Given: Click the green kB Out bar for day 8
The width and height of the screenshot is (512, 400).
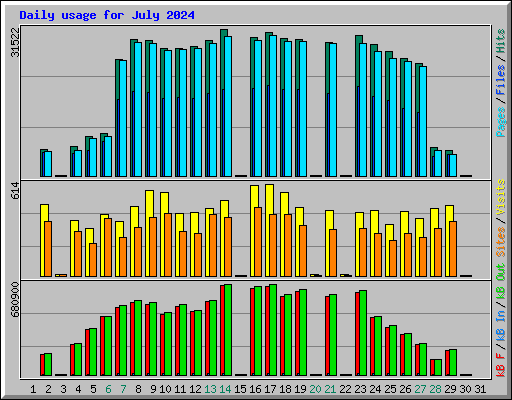Looking at the screenshot, I should (x=138, y=338).
